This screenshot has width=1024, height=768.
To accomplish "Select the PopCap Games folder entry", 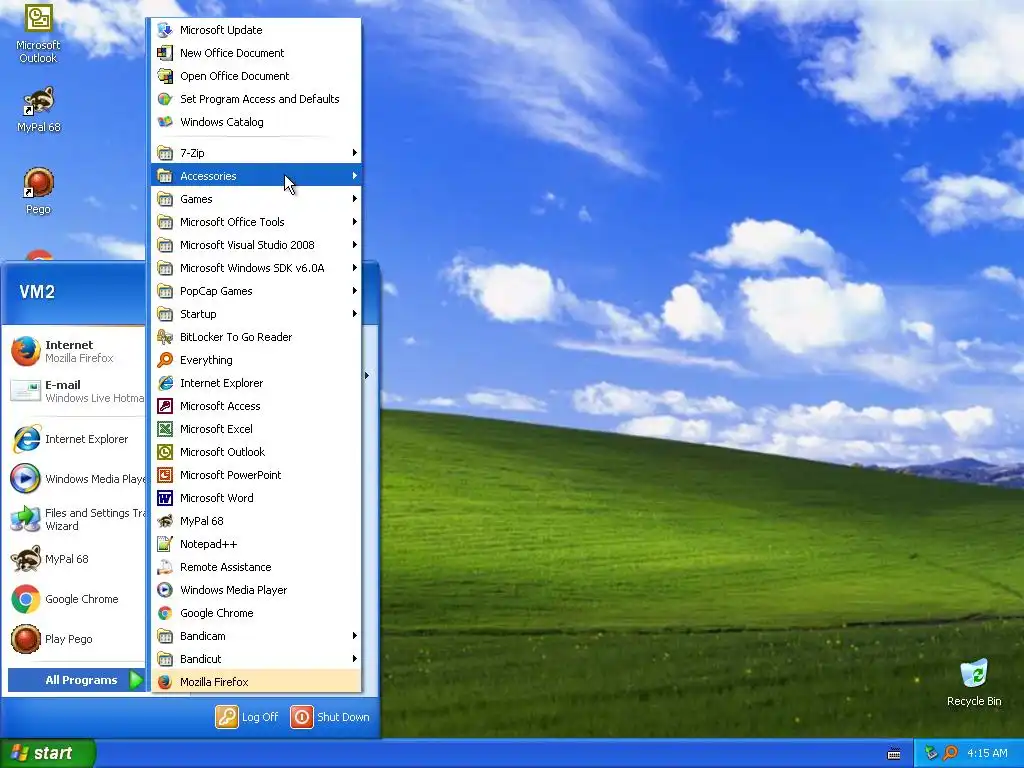I will [256, 291].
